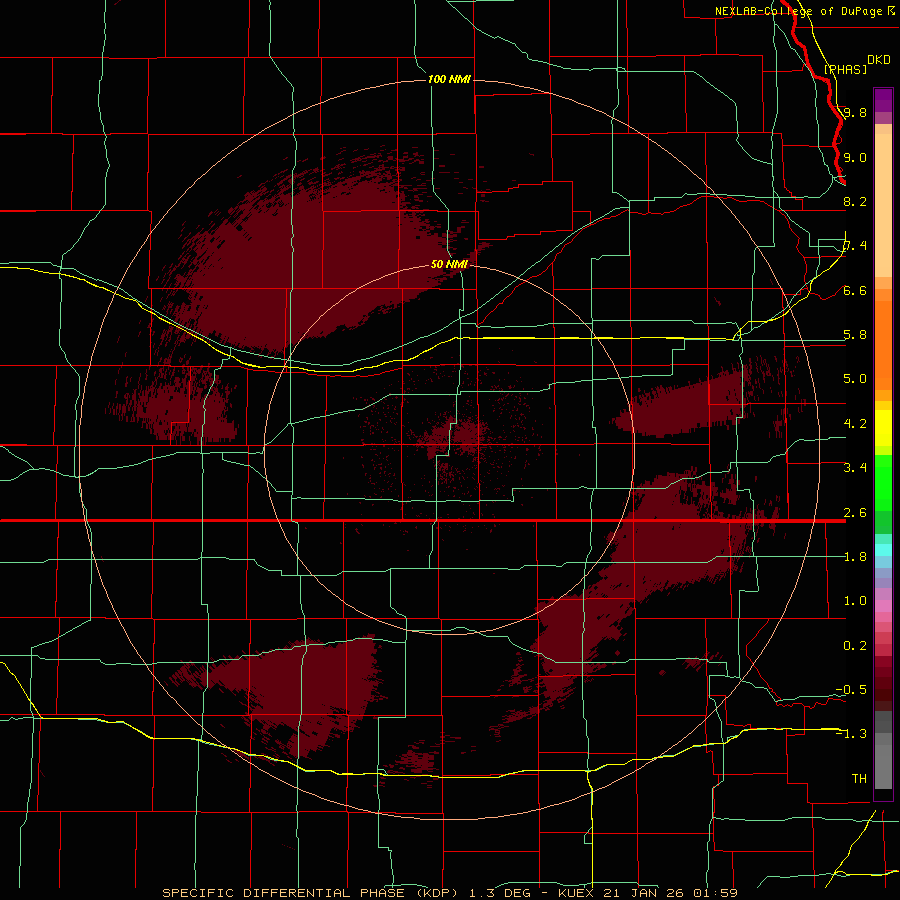Click the "50 NMI" range ring label

449,264
